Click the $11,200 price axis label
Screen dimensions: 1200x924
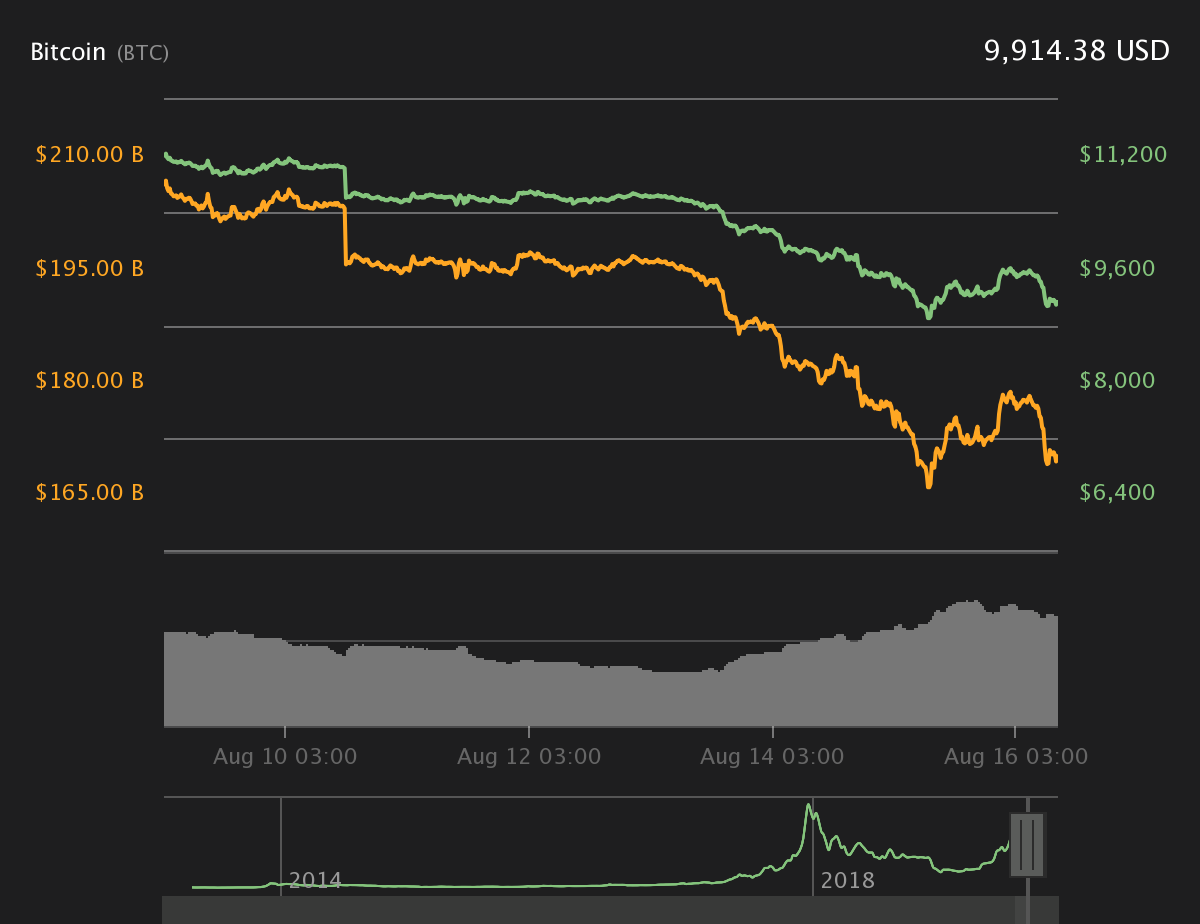coord(1124,154)
